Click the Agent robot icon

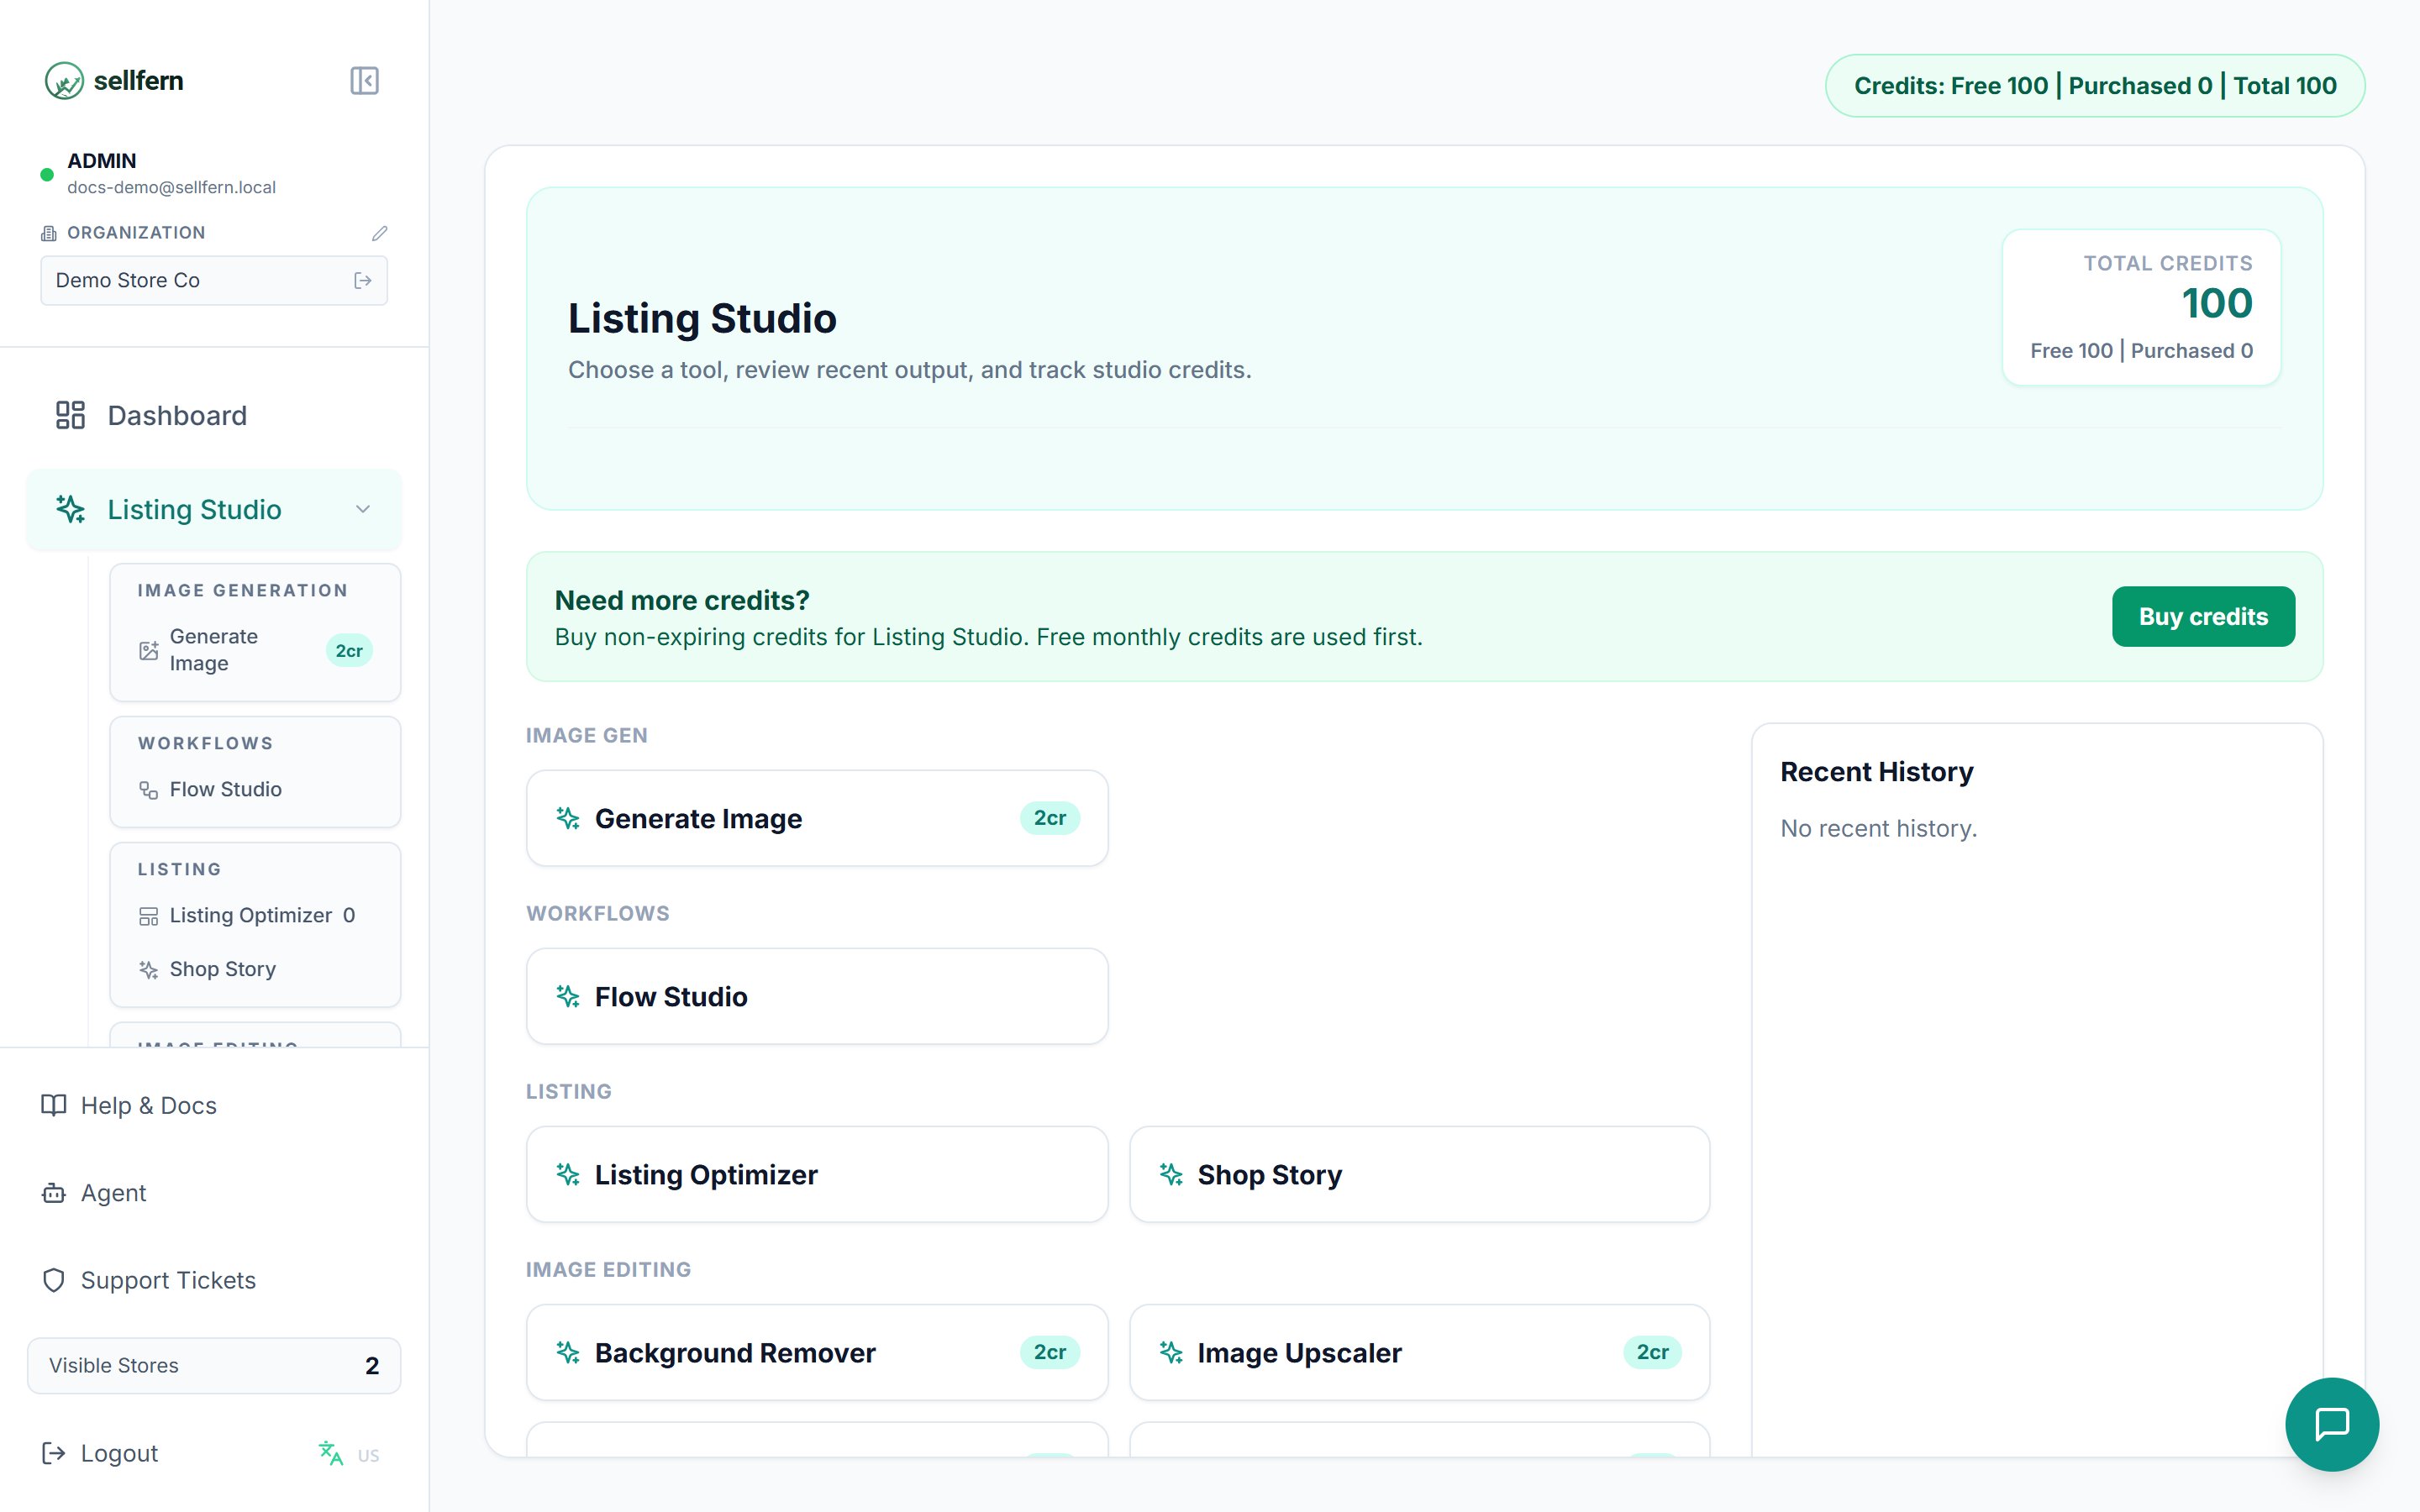pyautogui.click(x=54, y=1193)
